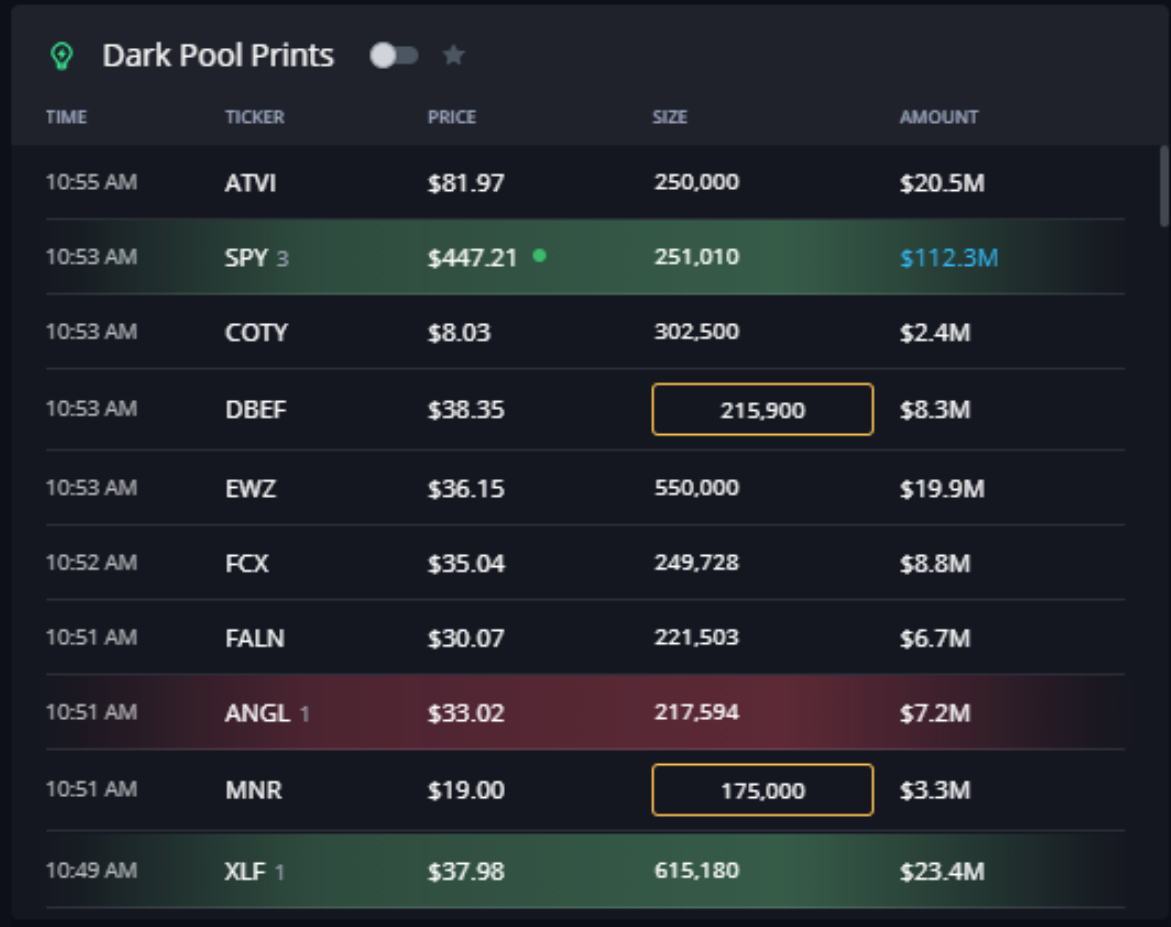Select the SPY ticker symbol

click(246, 258)
